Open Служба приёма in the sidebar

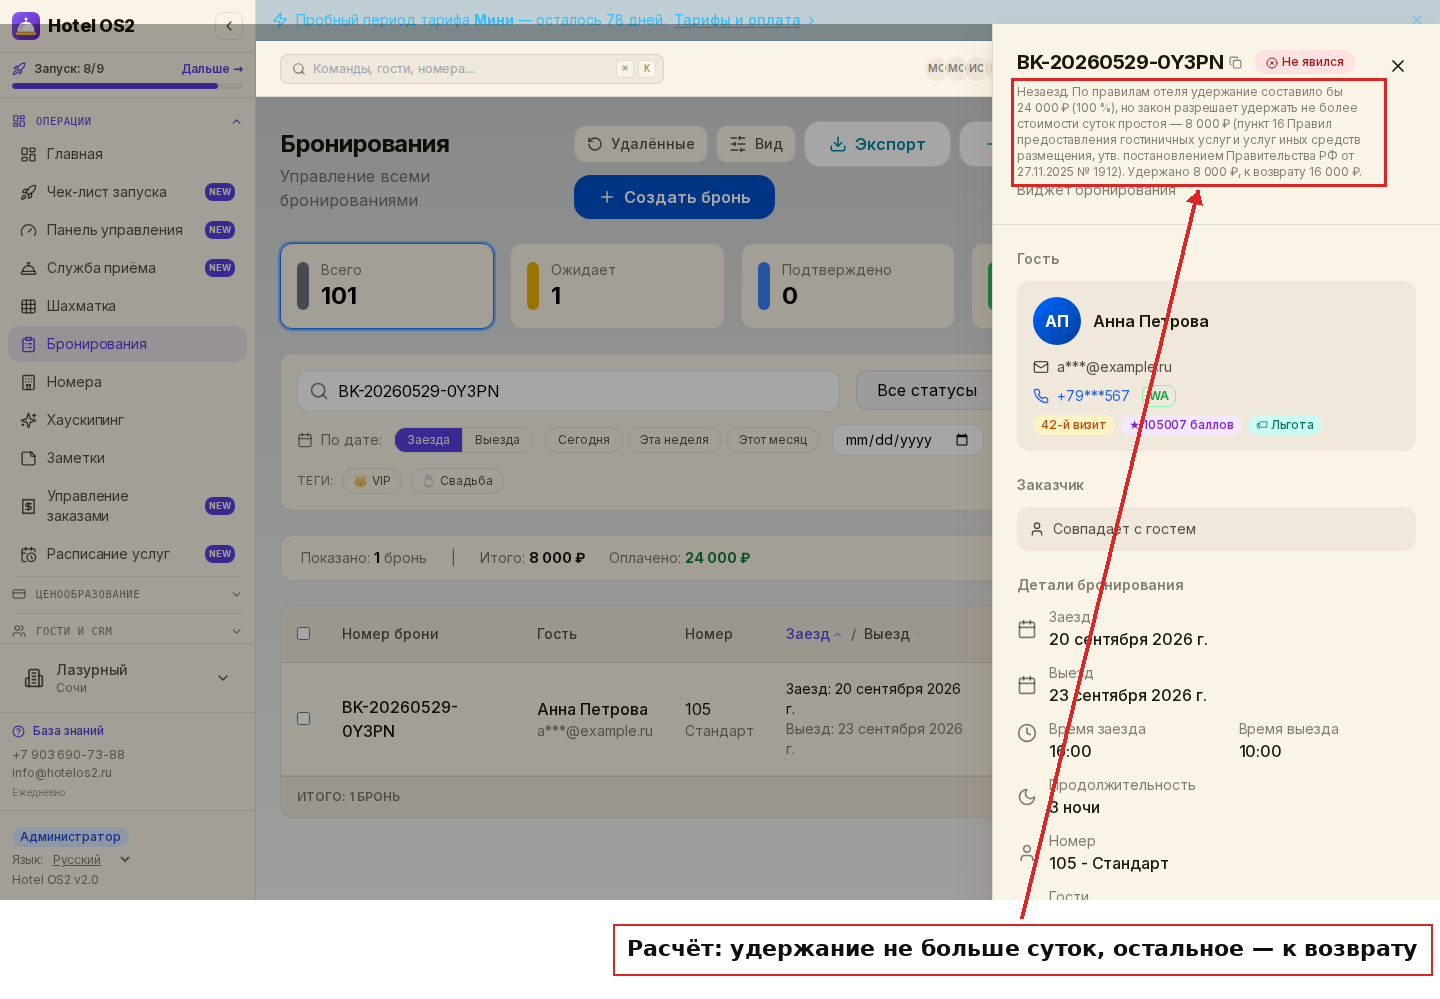point(127,268)
